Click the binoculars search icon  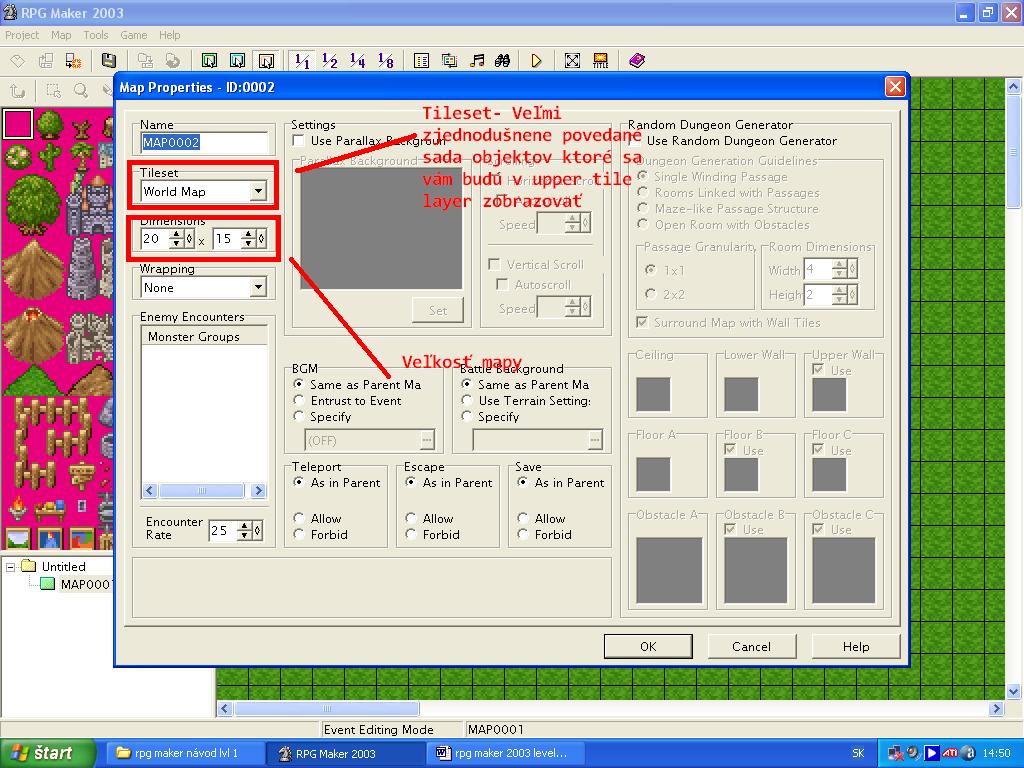503,61
